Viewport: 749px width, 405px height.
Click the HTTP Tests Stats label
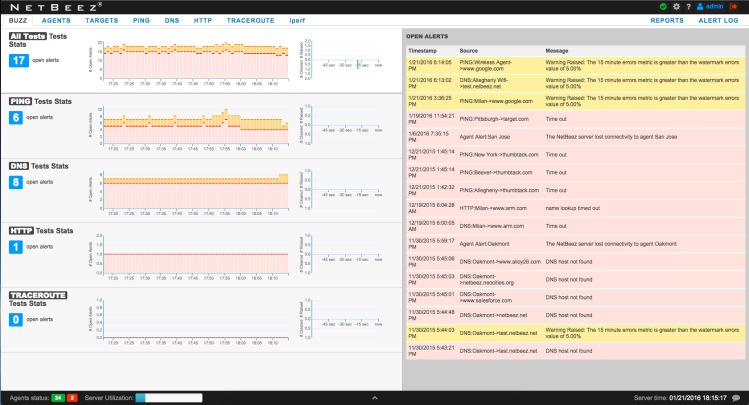(41, 231)
